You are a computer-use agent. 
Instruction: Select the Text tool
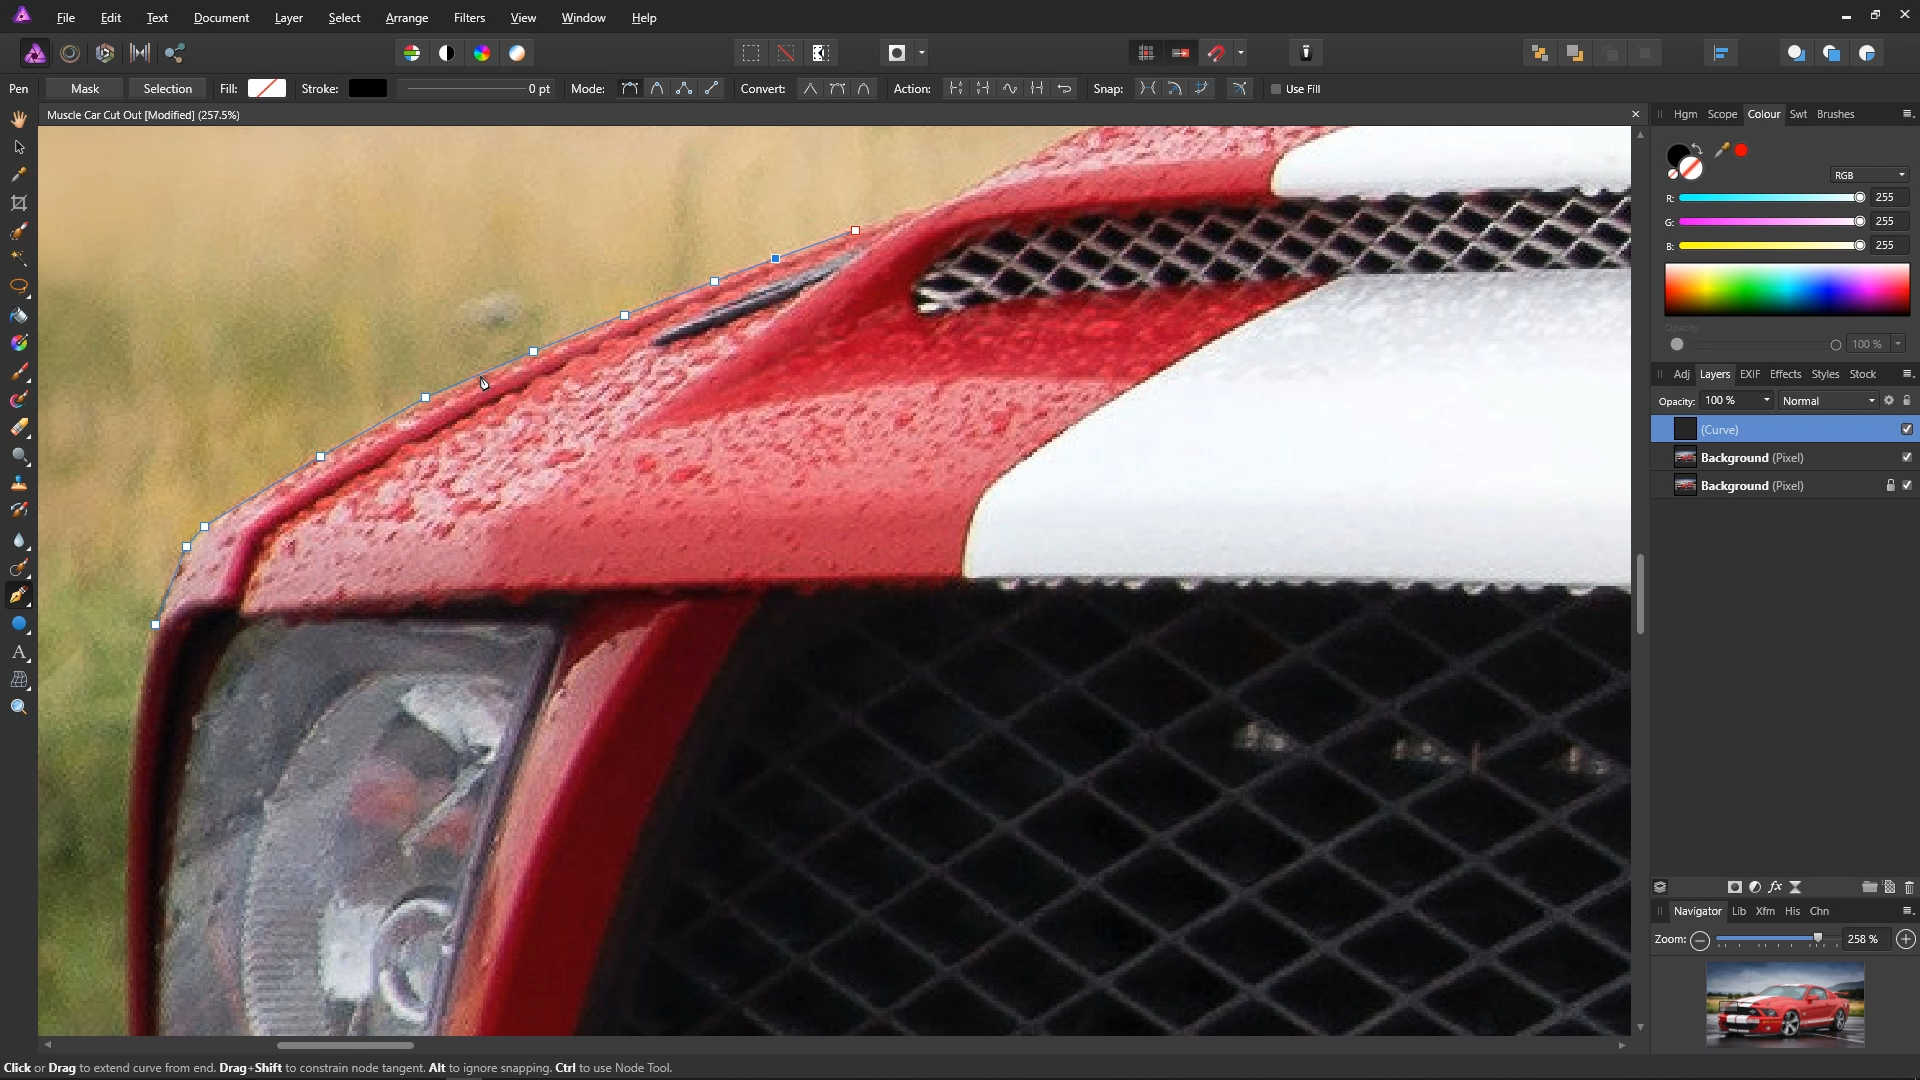tap(18, 652)
